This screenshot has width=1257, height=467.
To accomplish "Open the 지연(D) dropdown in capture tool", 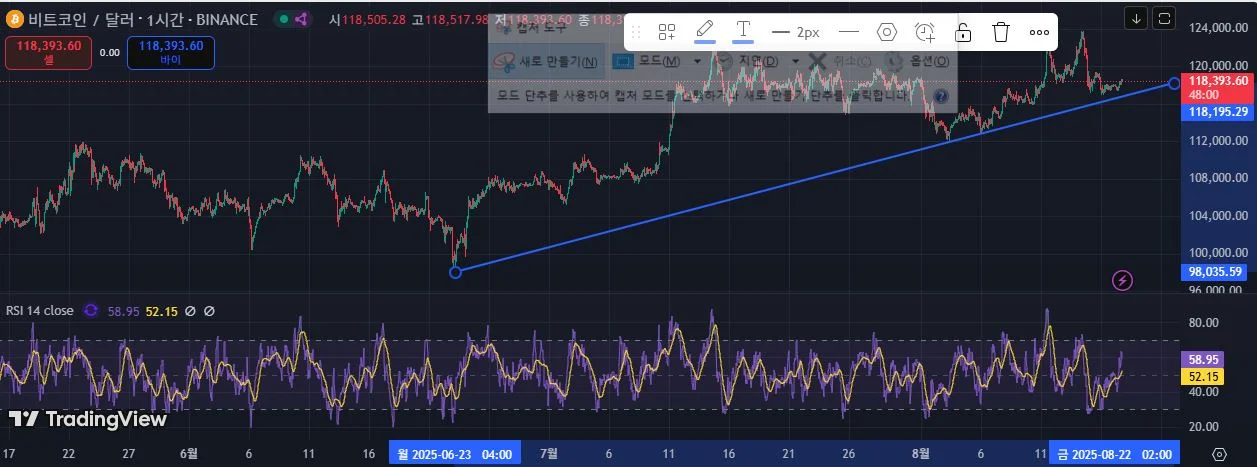I will coord(758,62).
